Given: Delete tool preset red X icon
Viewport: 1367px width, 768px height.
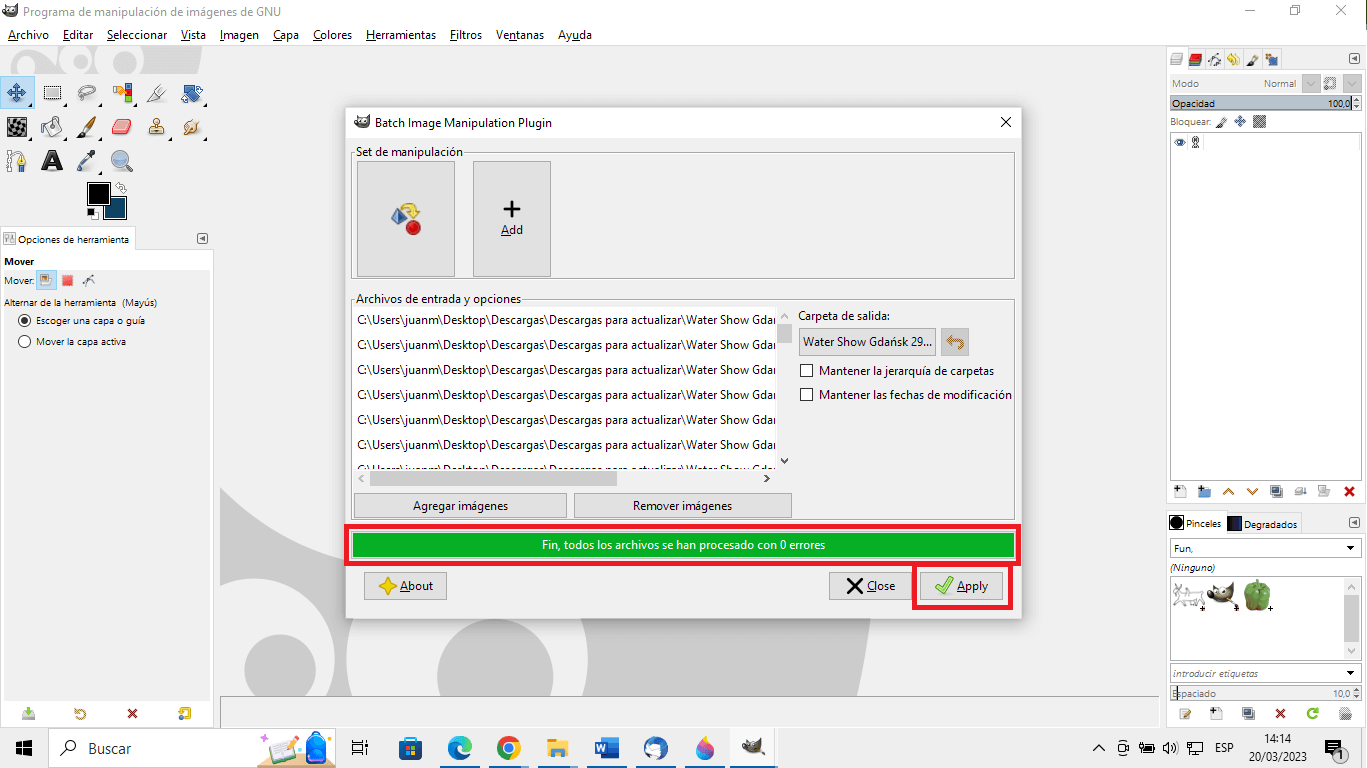Looking at the screenshot, I should 132,713.
